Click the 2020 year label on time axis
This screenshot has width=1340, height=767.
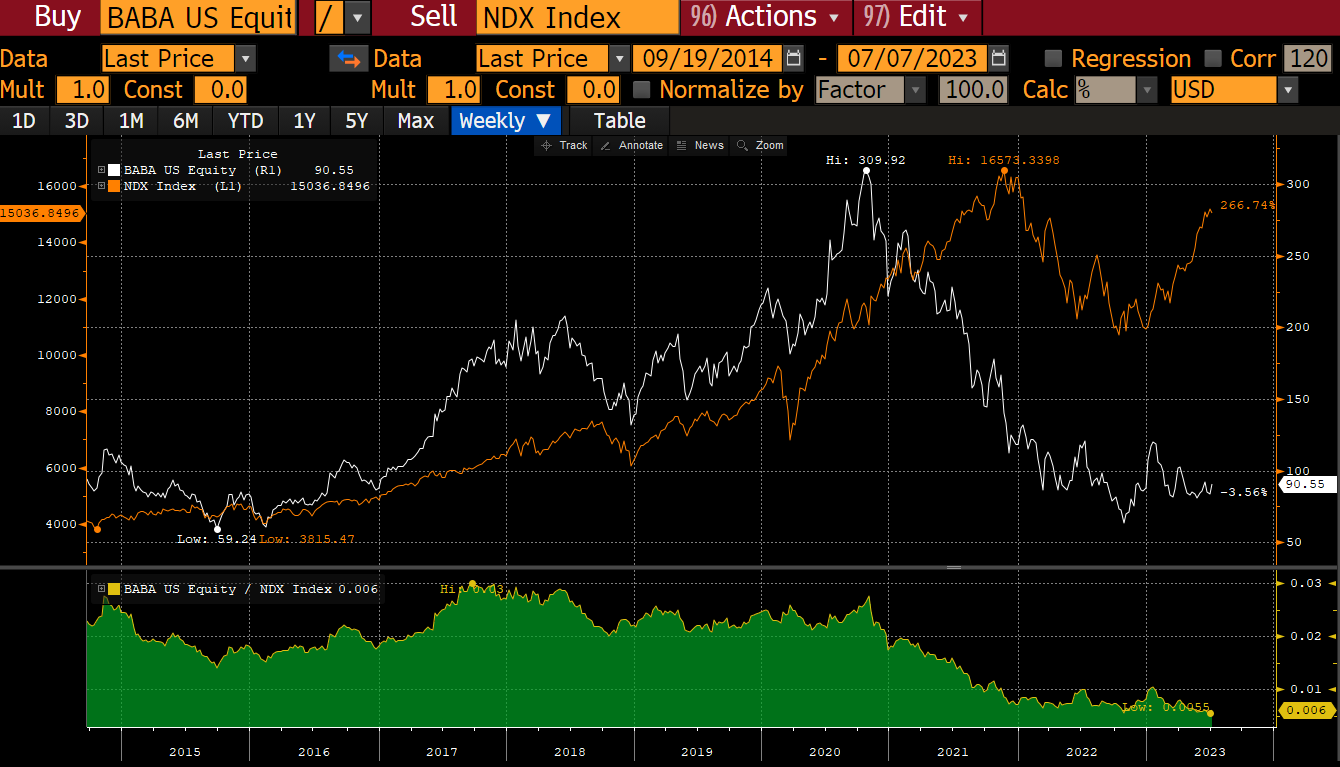click(x=825, y=751)
